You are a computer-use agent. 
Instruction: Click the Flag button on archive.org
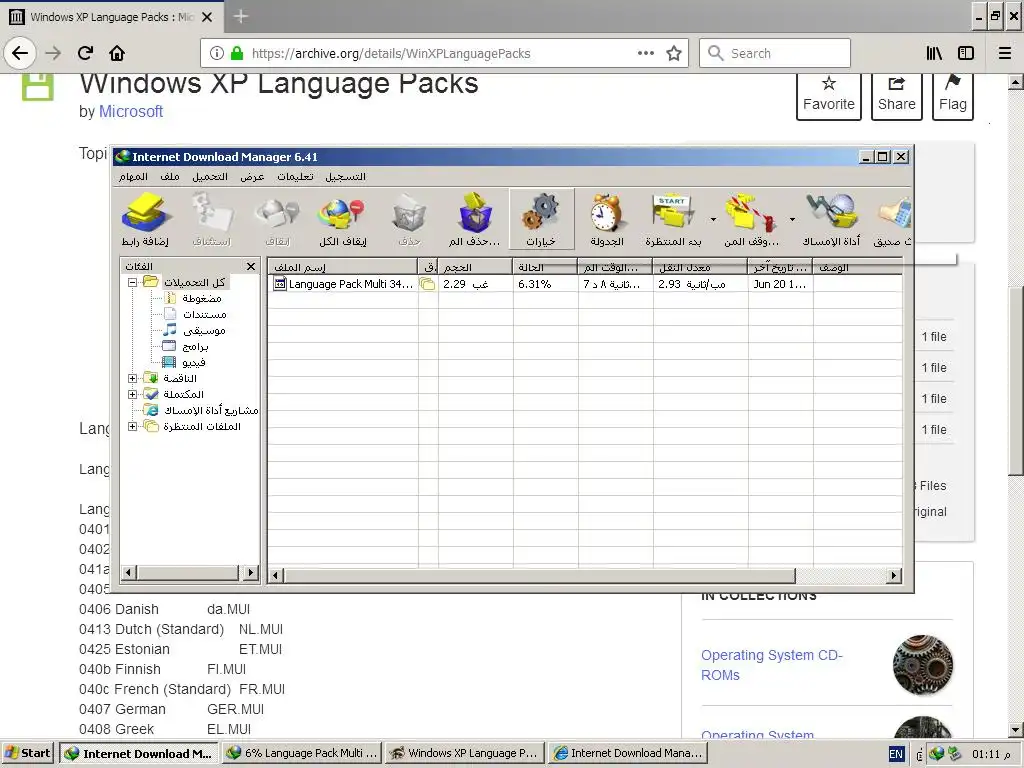(953, 95)
